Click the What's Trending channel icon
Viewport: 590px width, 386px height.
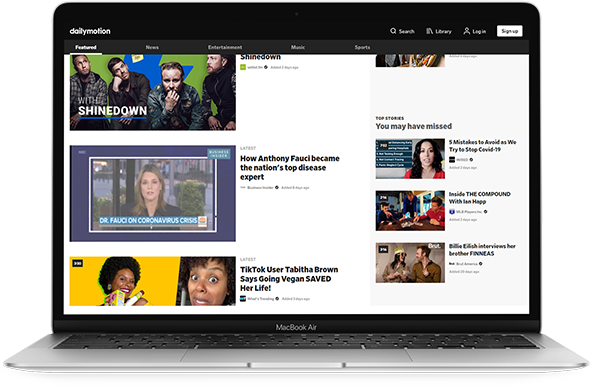(243, 299)
